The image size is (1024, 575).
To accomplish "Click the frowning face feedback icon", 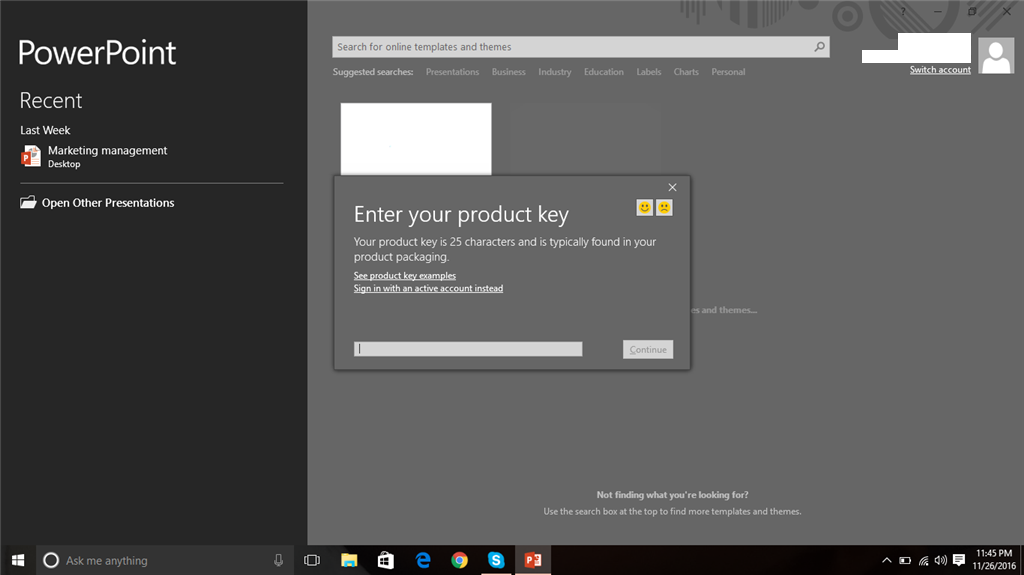I will point(664,208).
